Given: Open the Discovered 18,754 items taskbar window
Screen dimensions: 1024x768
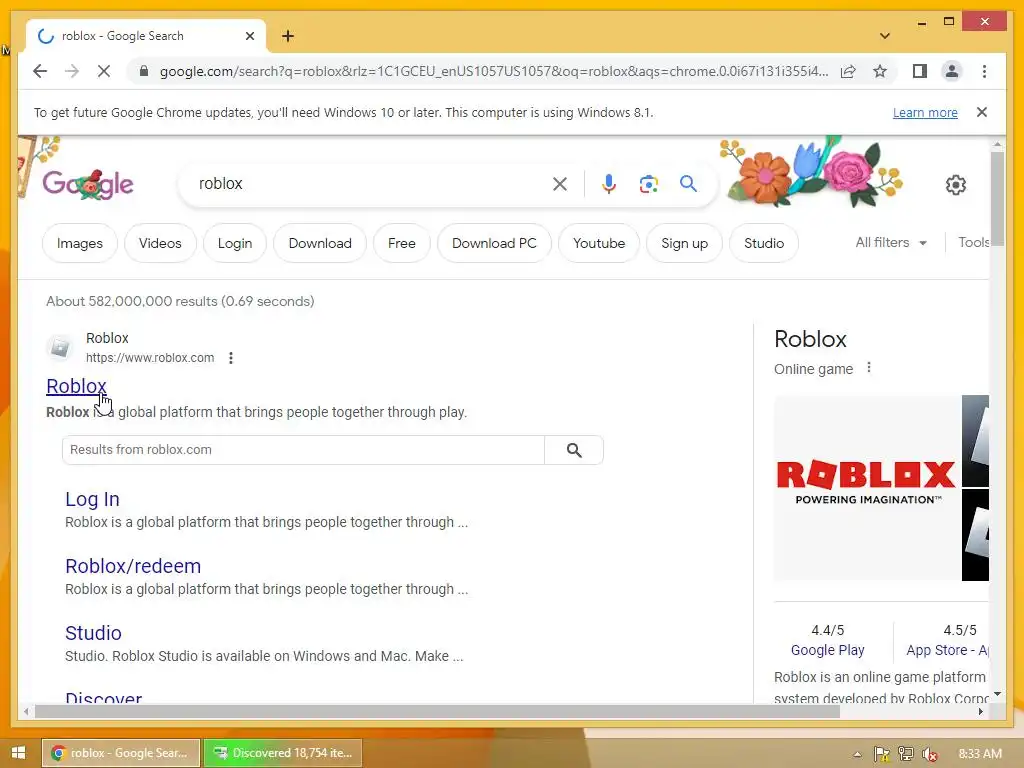Looking at the screenshot, I should click(x=283, y=753).
